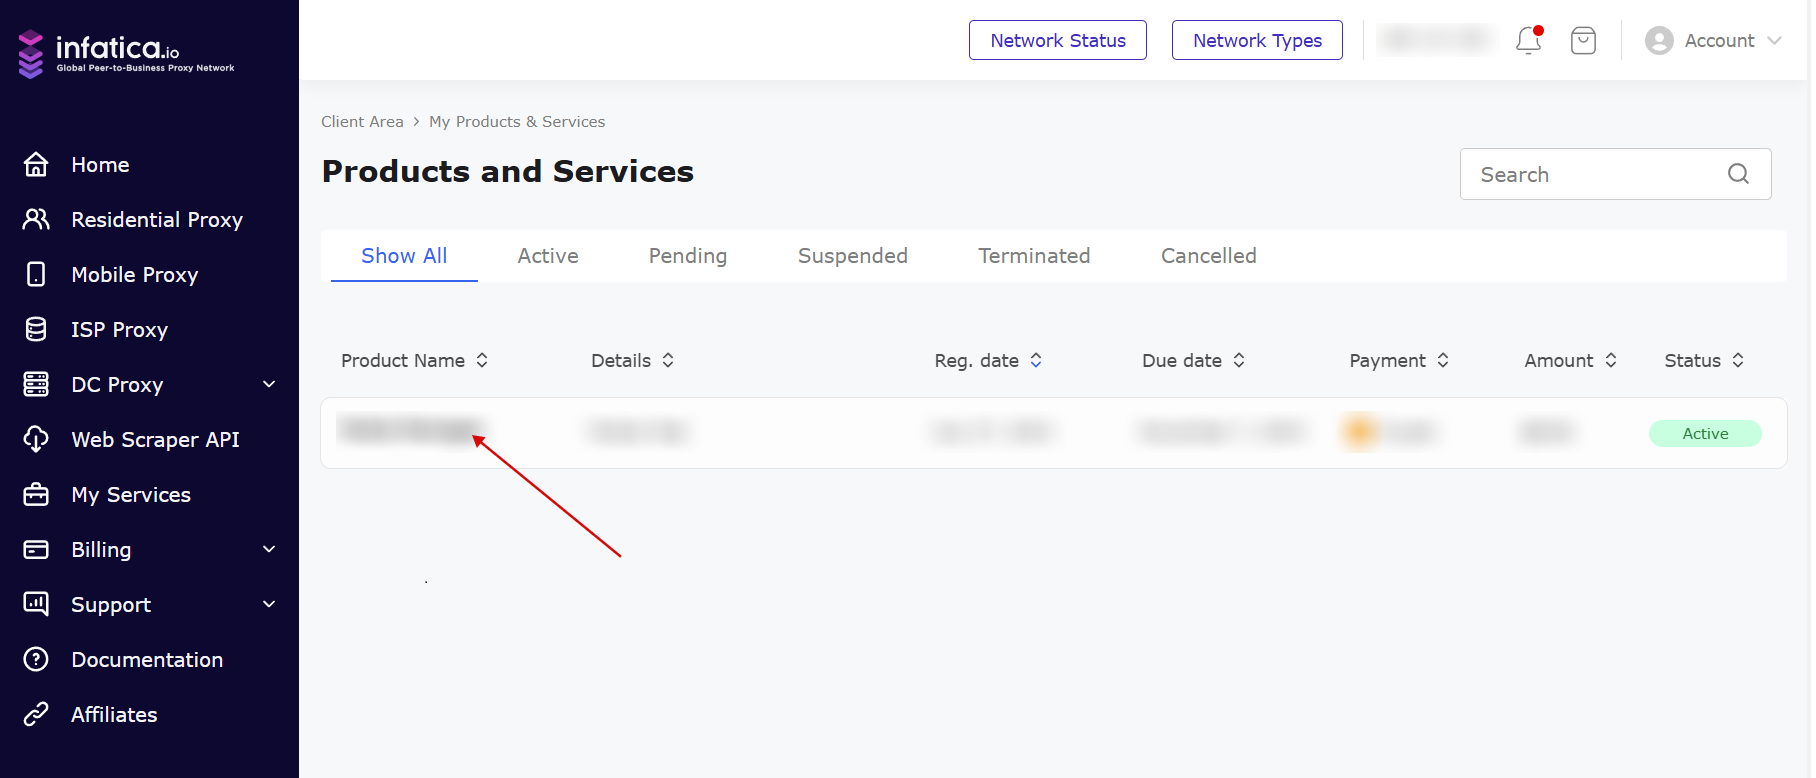Click the Network Status button

pyautogui.click(x=1058, y=40)
